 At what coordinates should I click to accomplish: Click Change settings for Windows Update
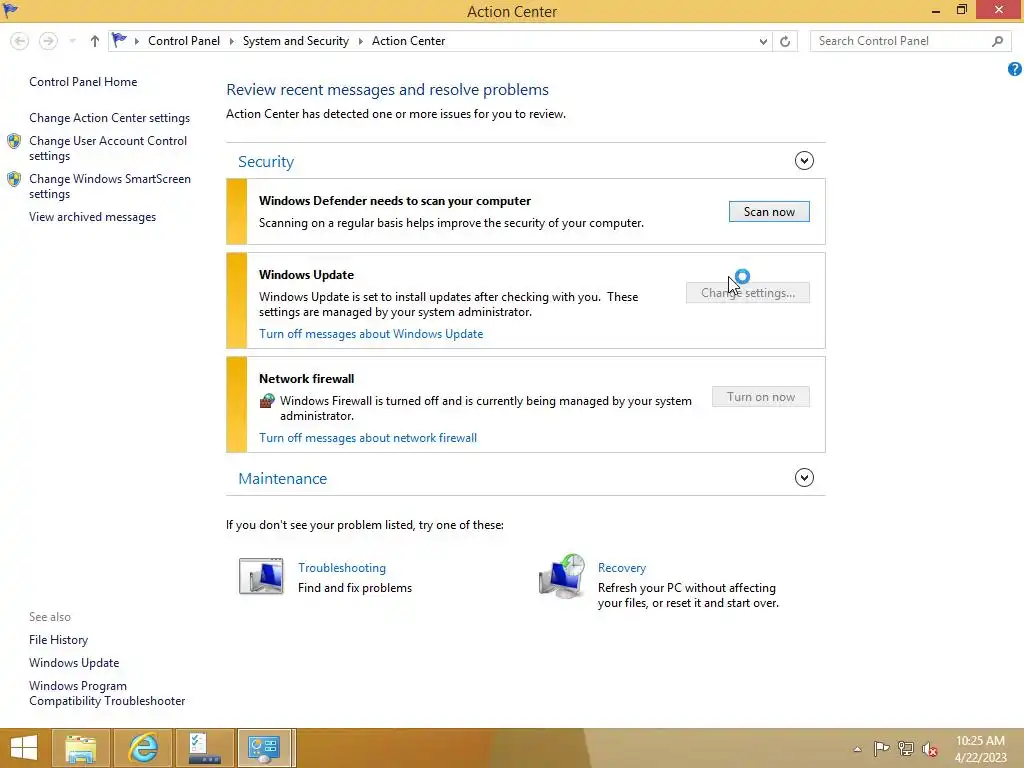tap(748, 293)
